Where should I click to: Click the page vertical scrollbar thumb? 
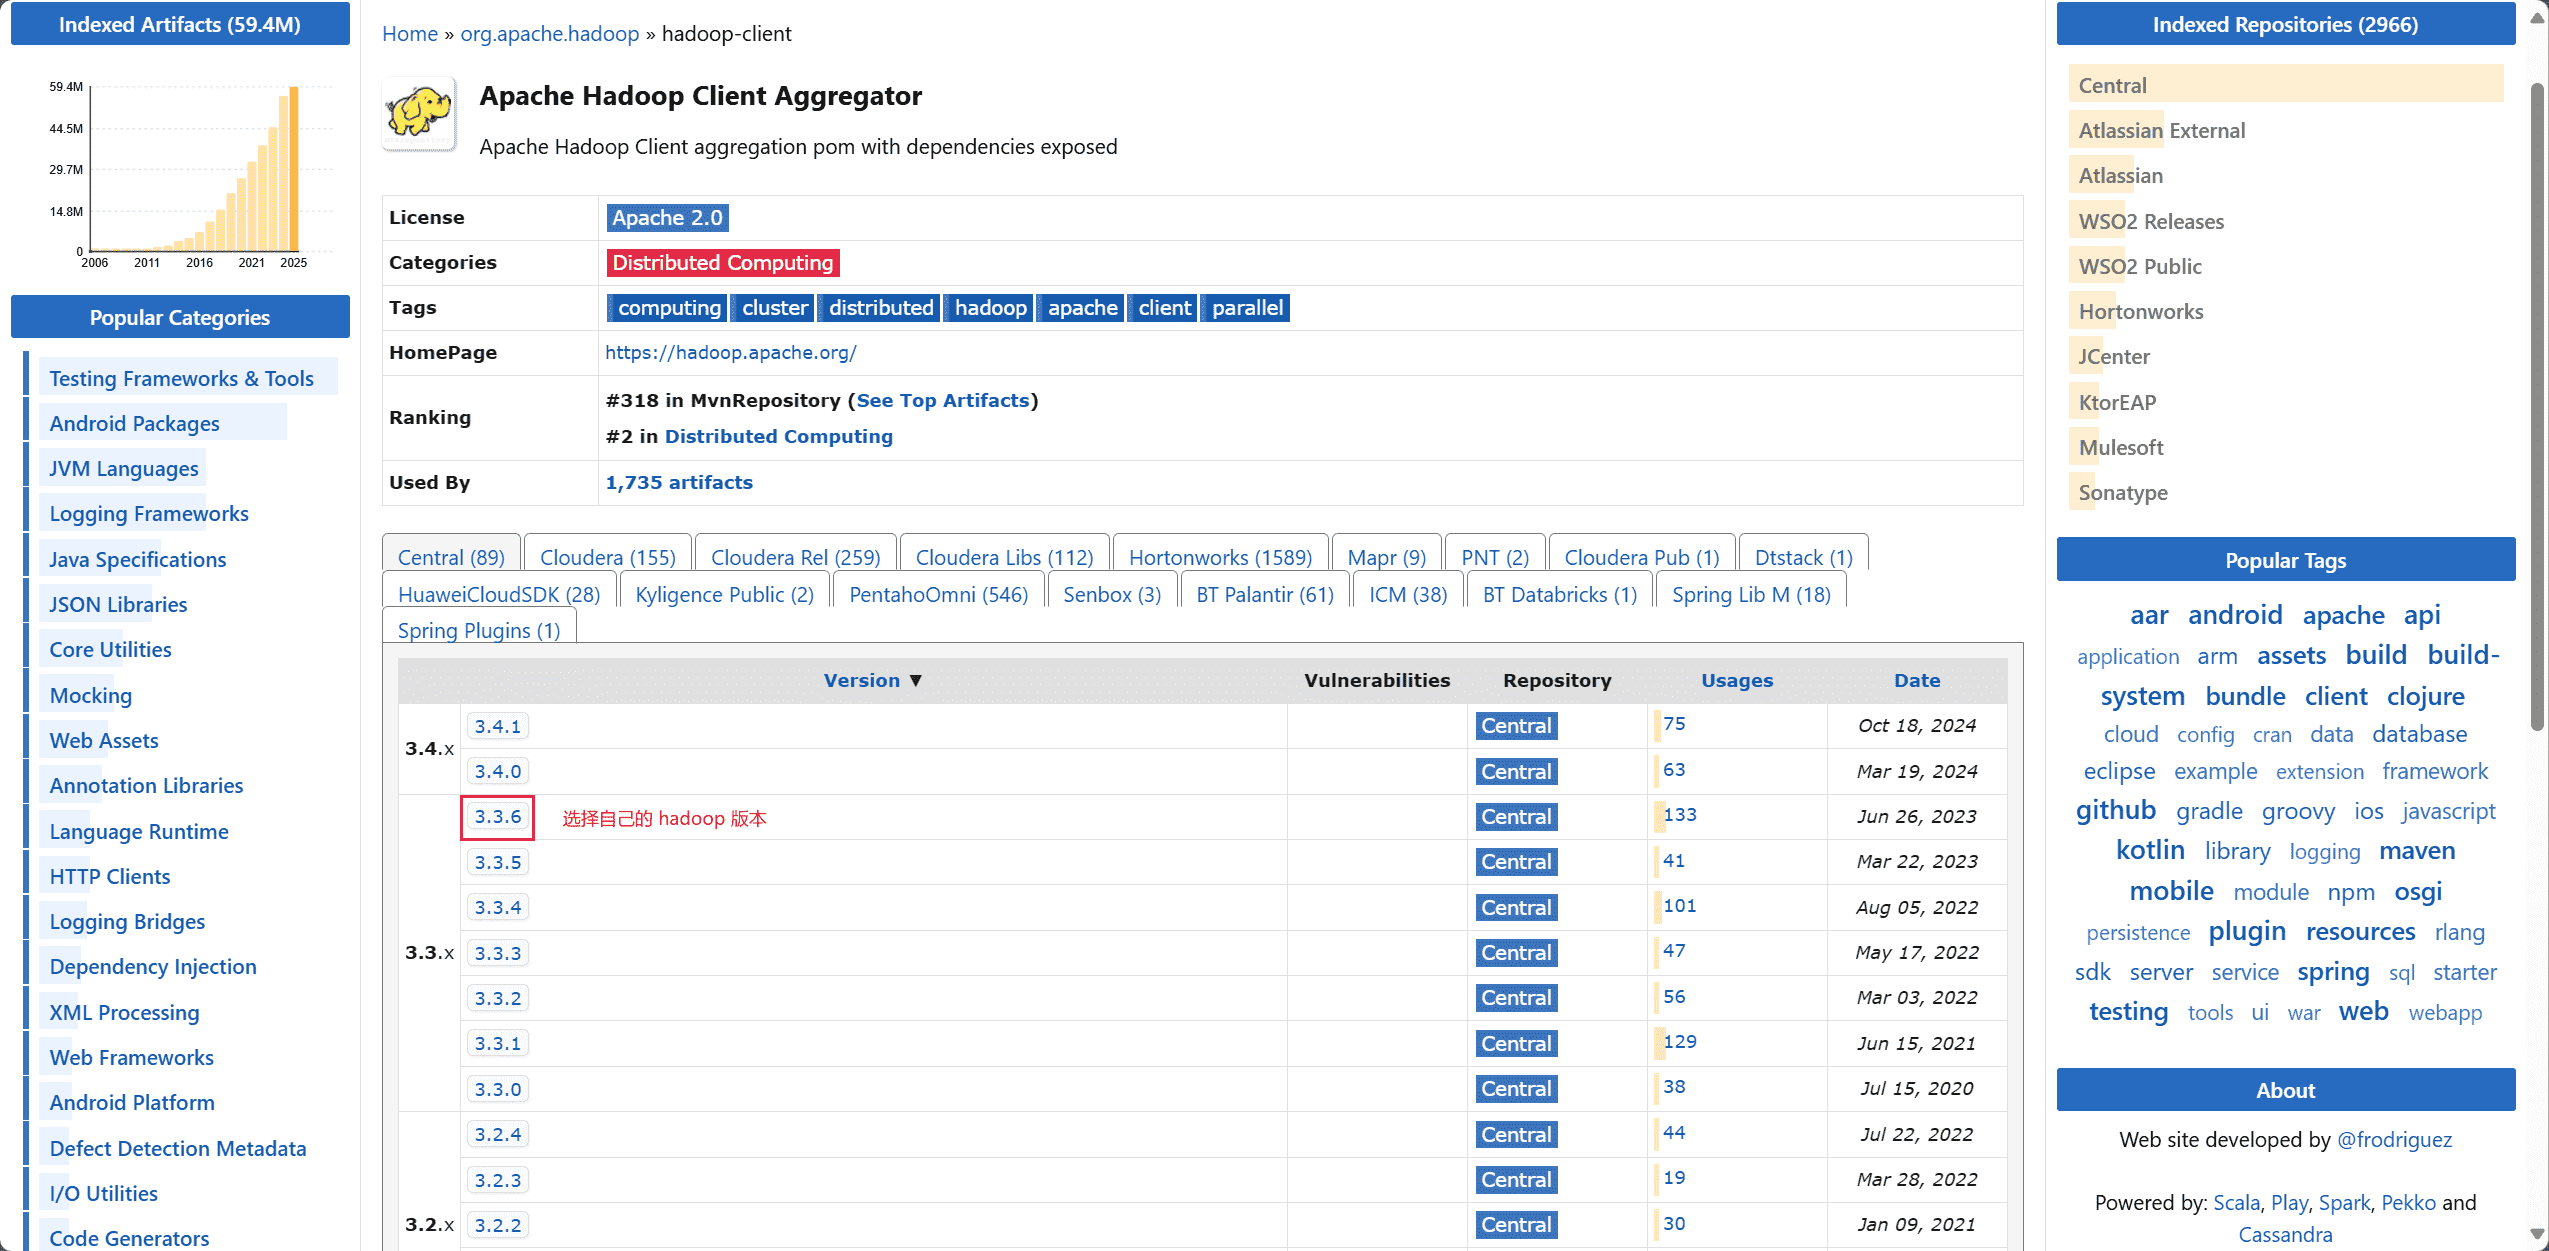point(2537,405)
